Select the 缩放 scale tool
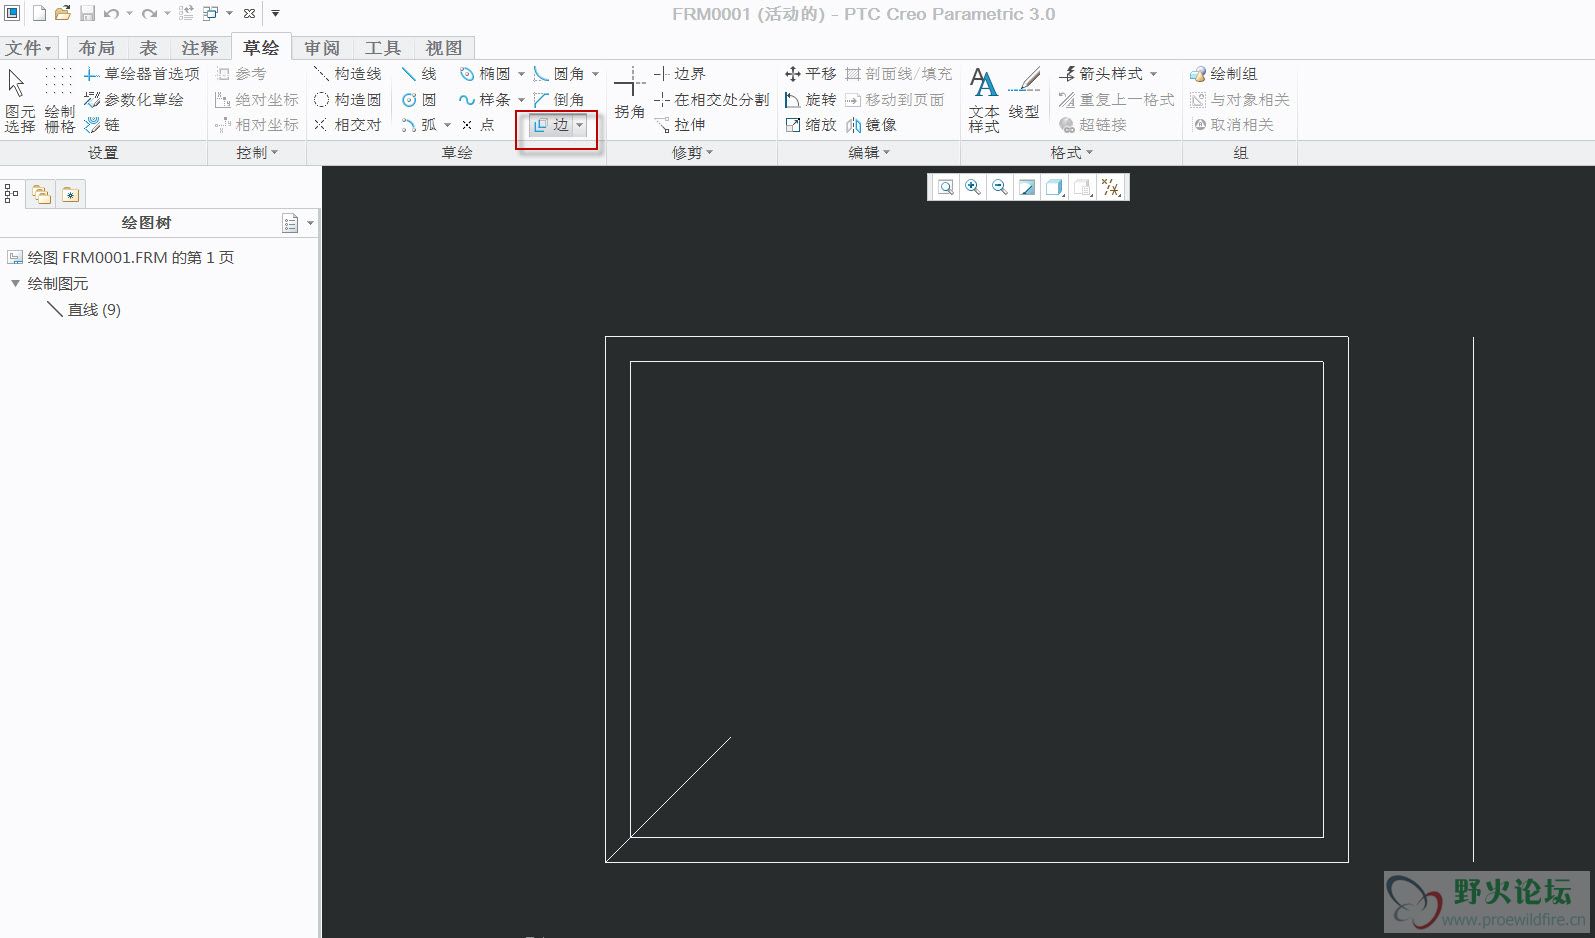1595x938 pixels. (811, 125)
